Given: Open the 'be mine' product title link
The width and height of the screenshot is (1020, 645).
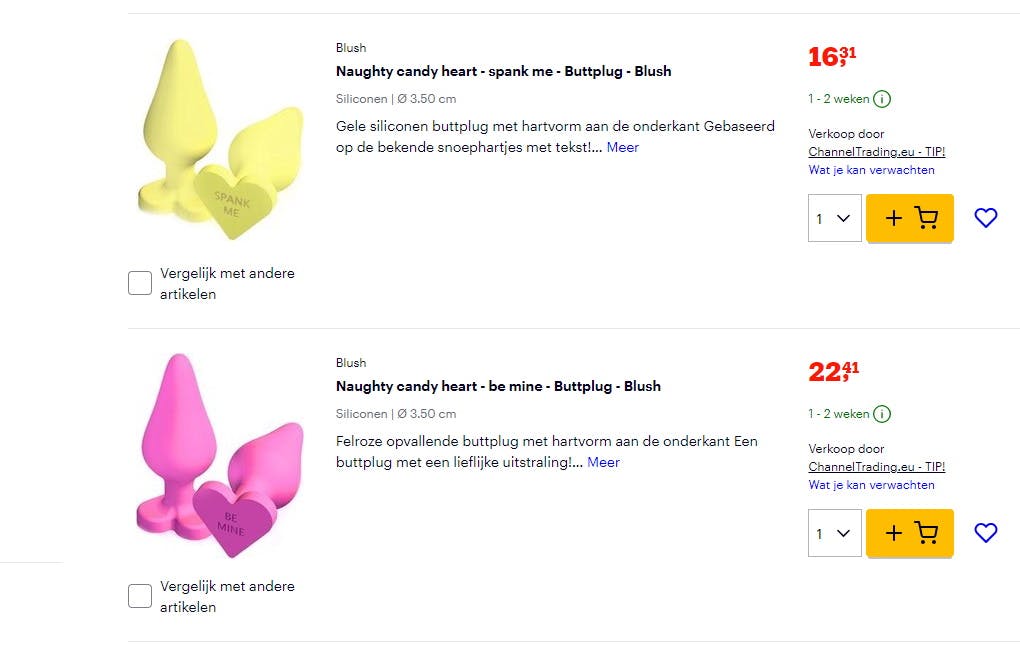Looking at the screenshot, I should 498,386.
